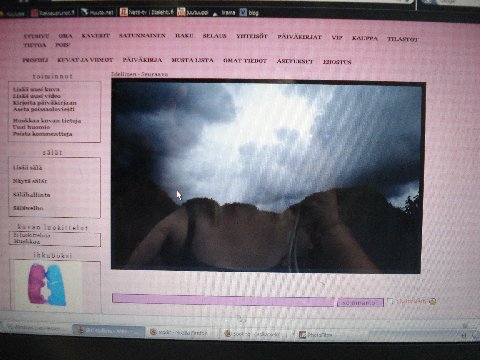
Task: Open the Netti-tv bookmark in bookmarks bar
Action: pyautogui.click(x=147, y=12)
